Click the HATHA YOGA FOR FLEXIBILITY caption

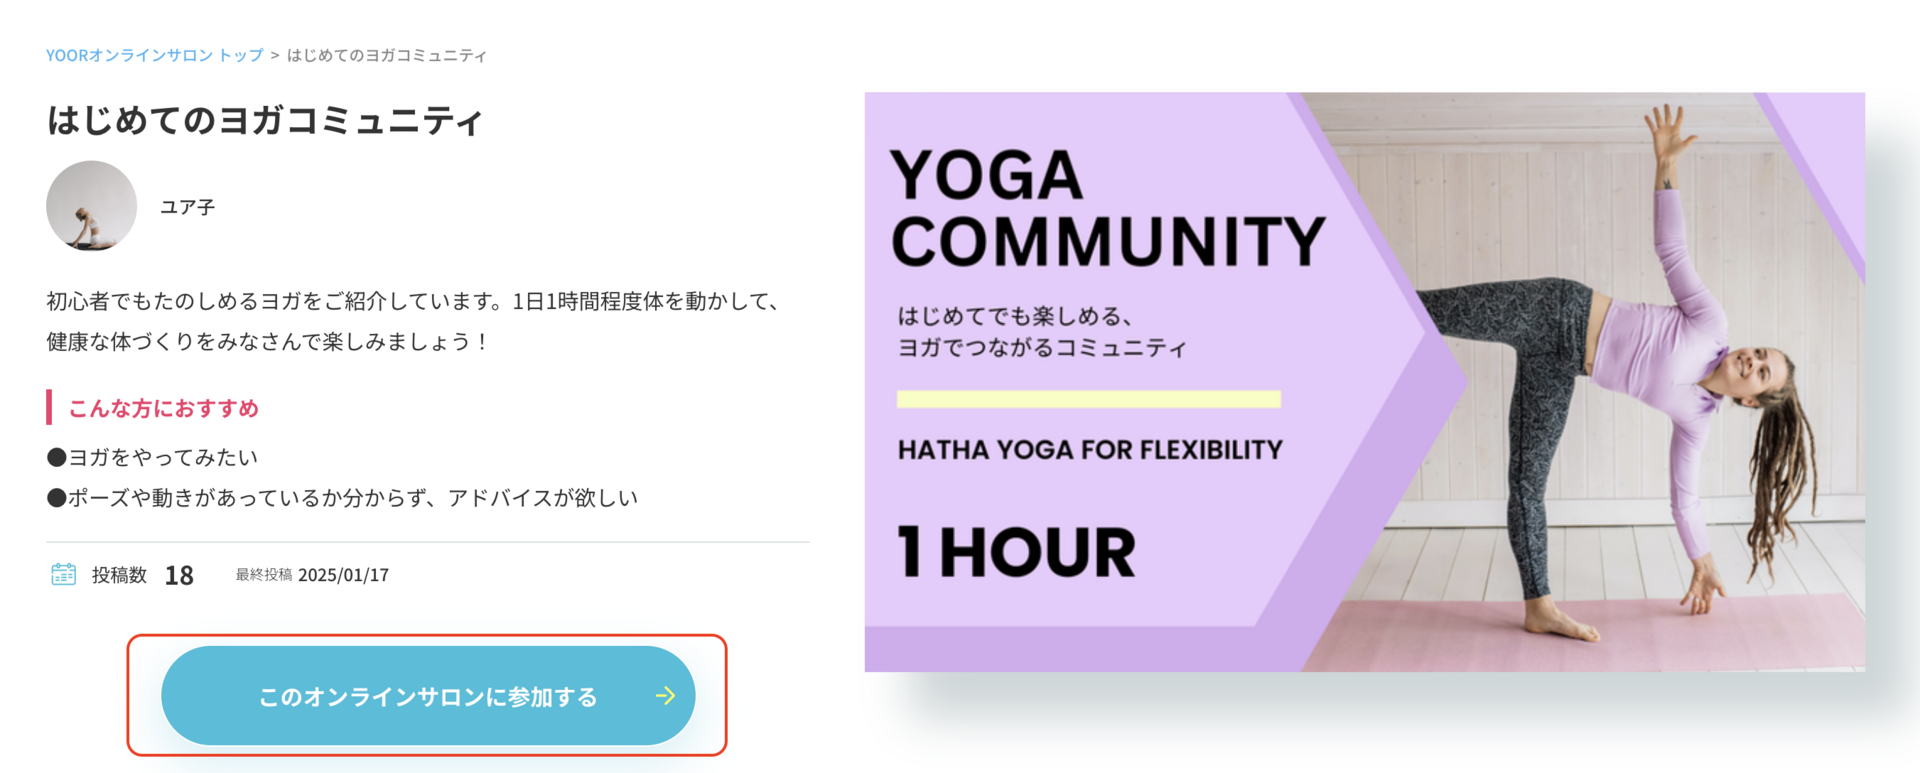(x=1090, y=450)
